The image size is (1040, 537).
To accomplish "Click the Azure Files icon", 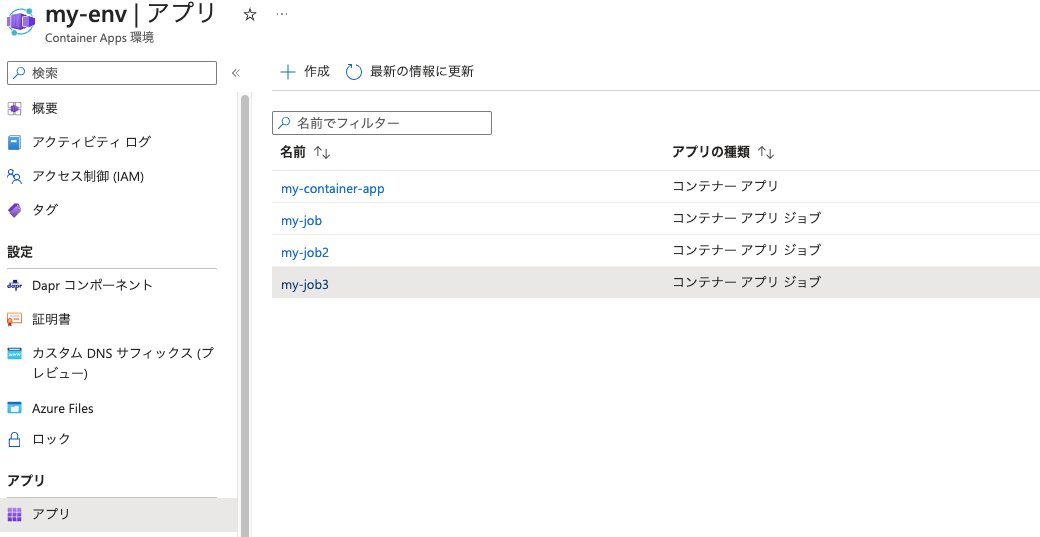I will click(14, 408).
